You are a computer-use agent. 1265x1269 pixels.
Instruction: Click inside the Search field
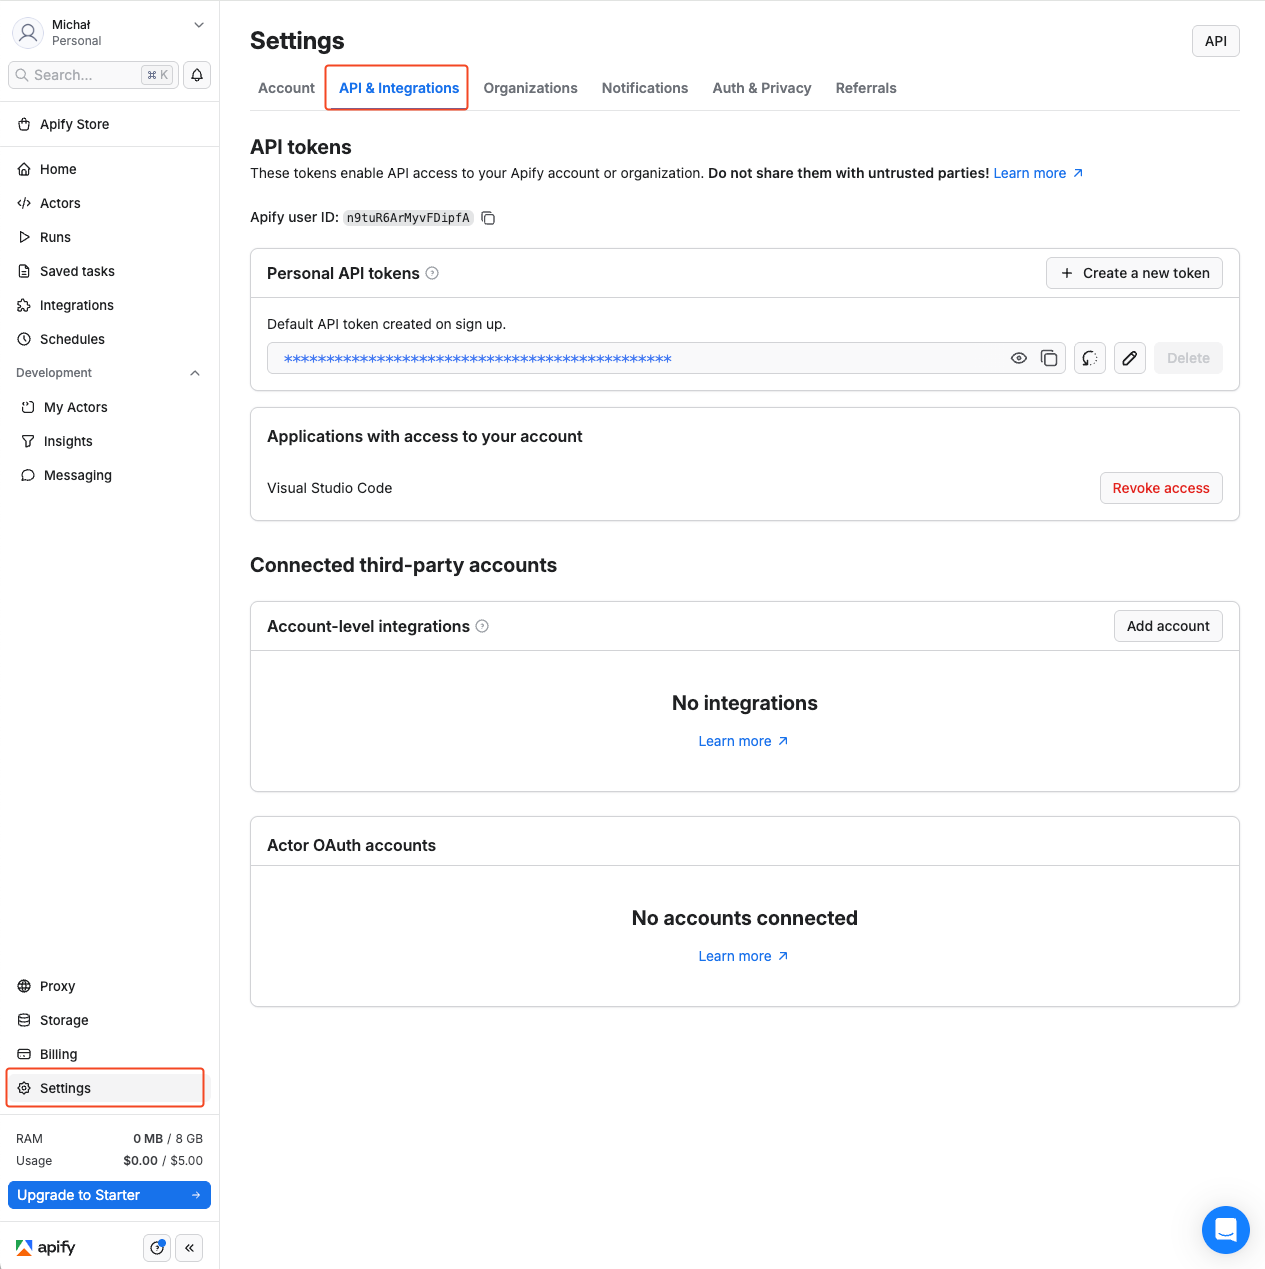click(80, 75)
